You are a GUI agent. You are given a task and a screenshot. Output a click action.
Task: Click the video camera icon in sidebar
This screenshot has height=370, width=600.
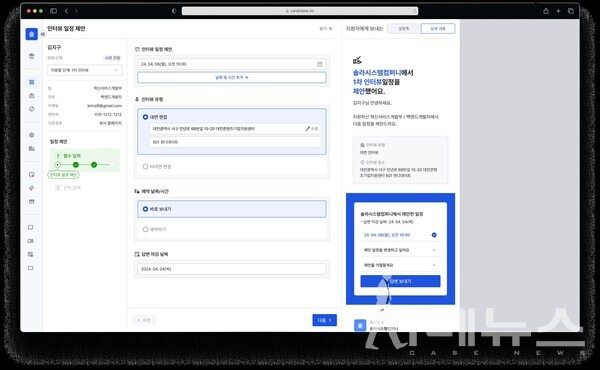31,241
